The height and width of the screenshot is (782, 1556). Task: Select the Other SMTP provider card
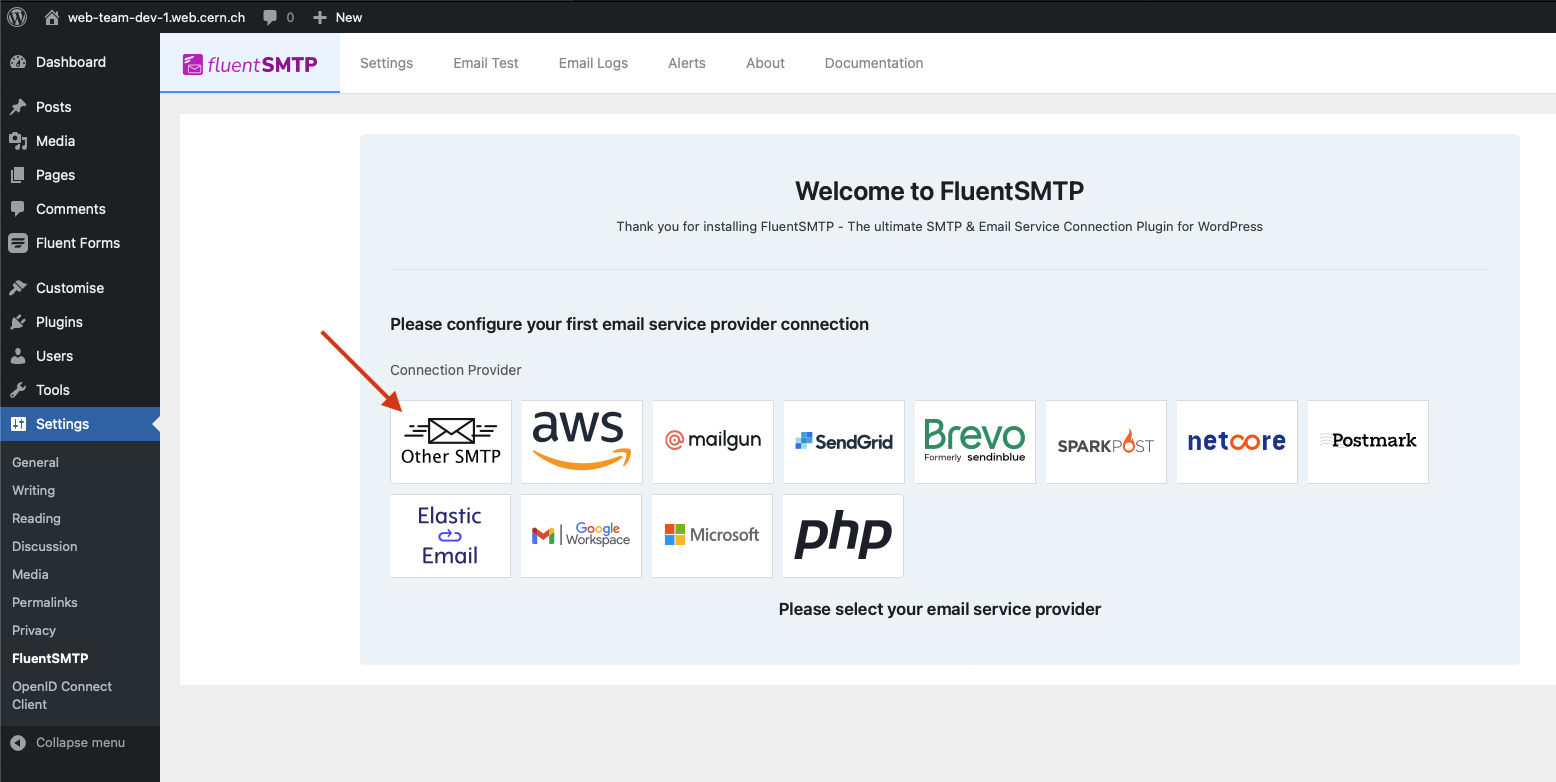tap(450, 442)
